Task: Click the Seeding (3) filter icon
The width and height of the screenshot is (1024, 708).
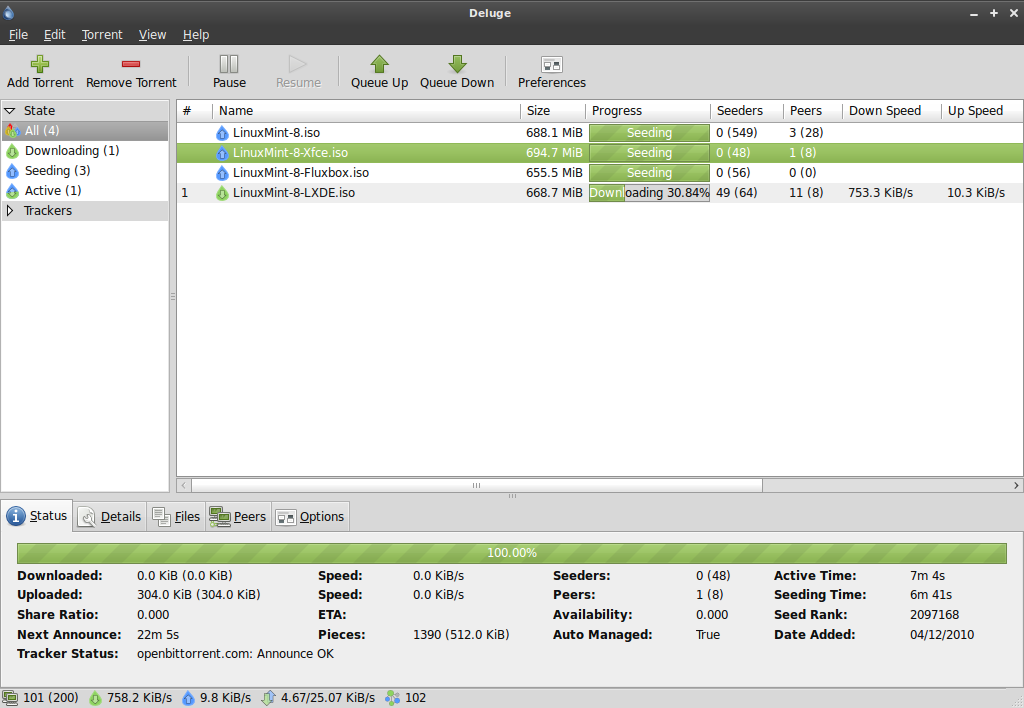Action: 12,171
